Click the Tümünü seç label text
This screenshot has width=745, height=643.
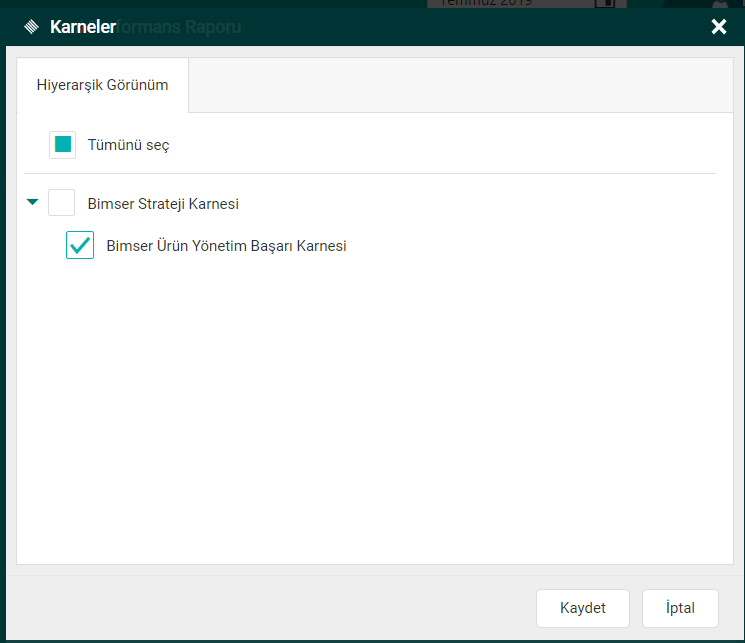click(128, 145)
